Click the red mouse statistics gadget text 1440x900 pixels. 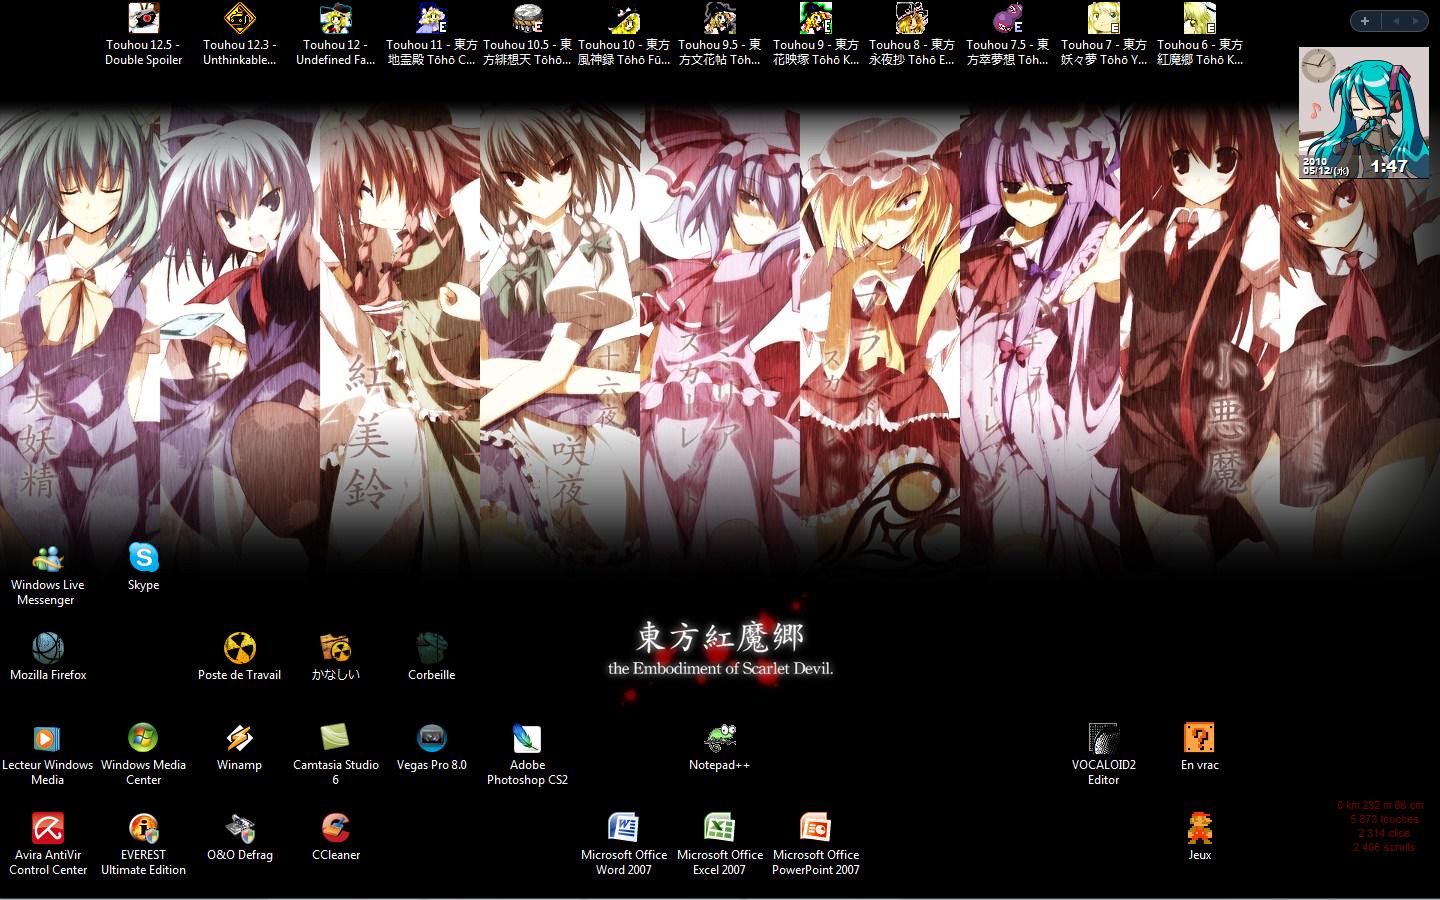click(1380, 826)
